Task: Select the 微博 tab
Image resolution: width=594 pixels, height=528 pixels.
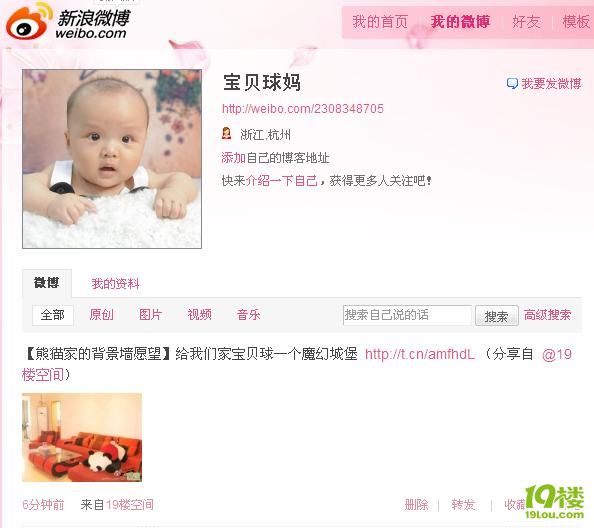Action: pos(47,283)
